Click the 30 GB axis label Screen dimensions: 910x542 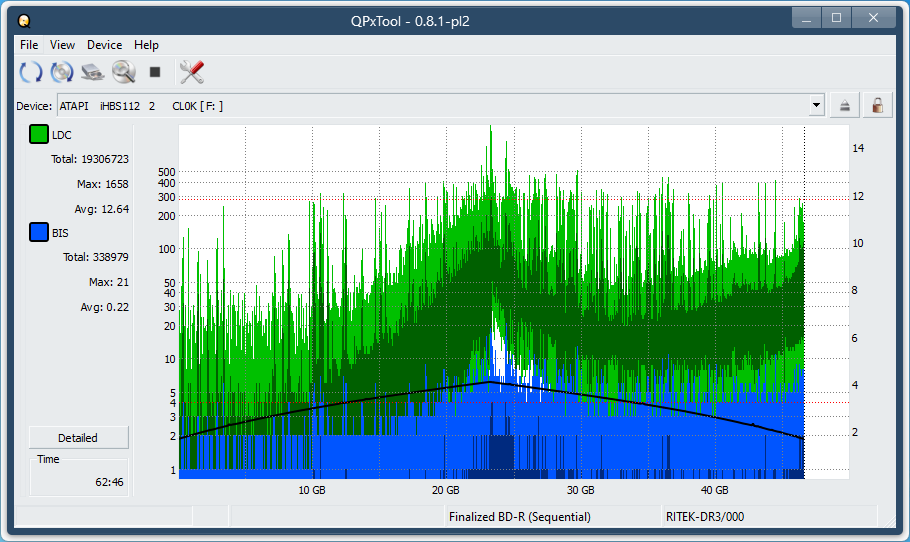click(x=580, y=490)
